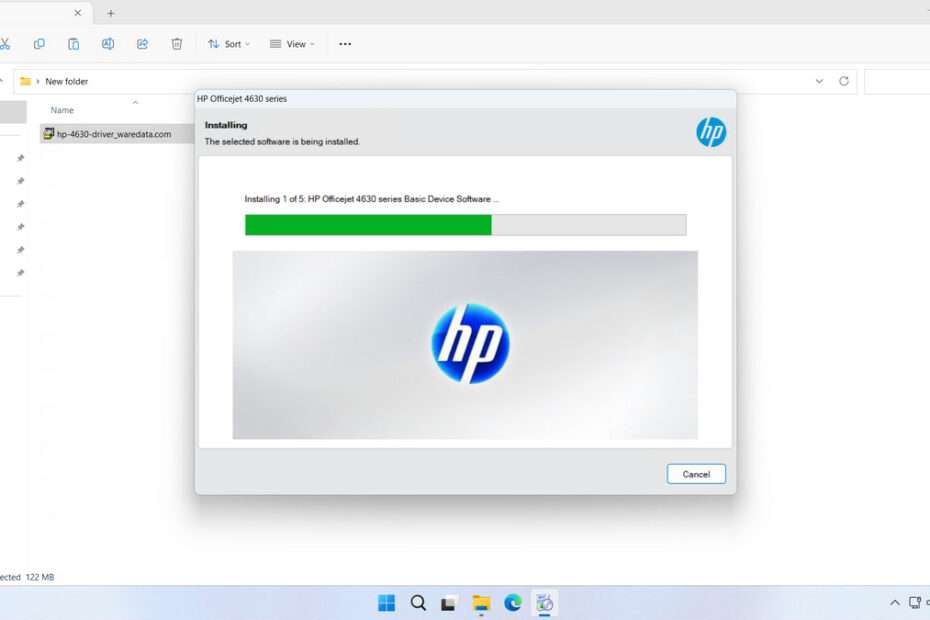Screen dimensions: 930x620
Task: Launch Microsoft Edge from the taskbar
Action: 513,603
